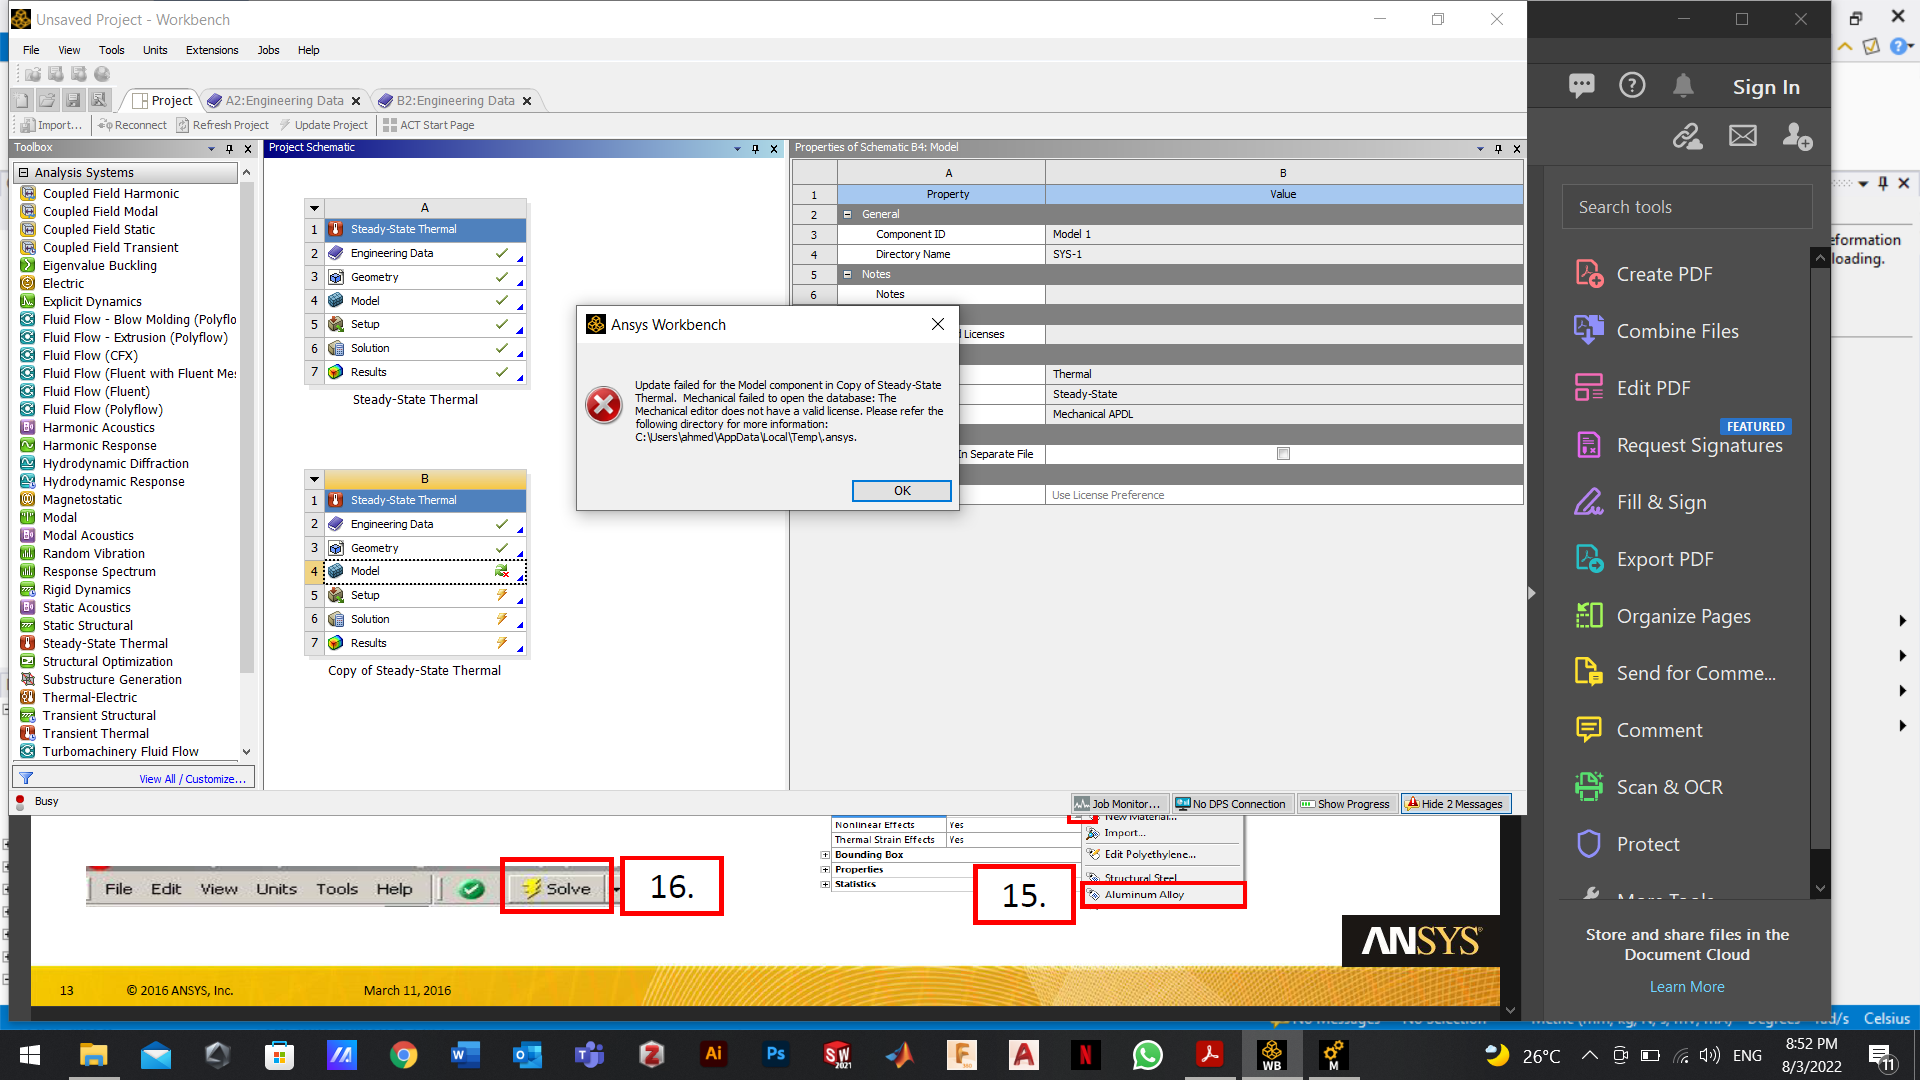The height and width of the screenshot is (1080, 1920).
Task: Open system B dropdown menu arrow
Action: click(314, 479)
